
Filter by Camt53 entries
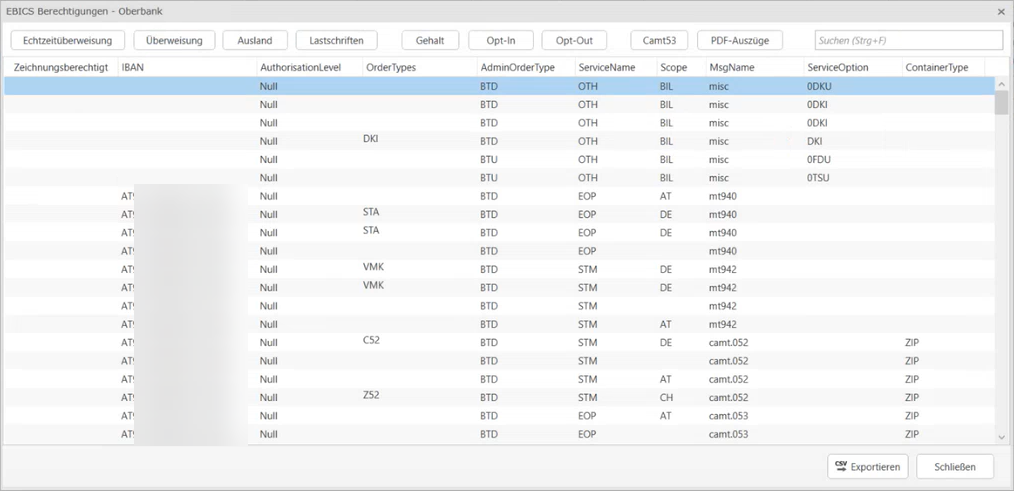point(659,41)
